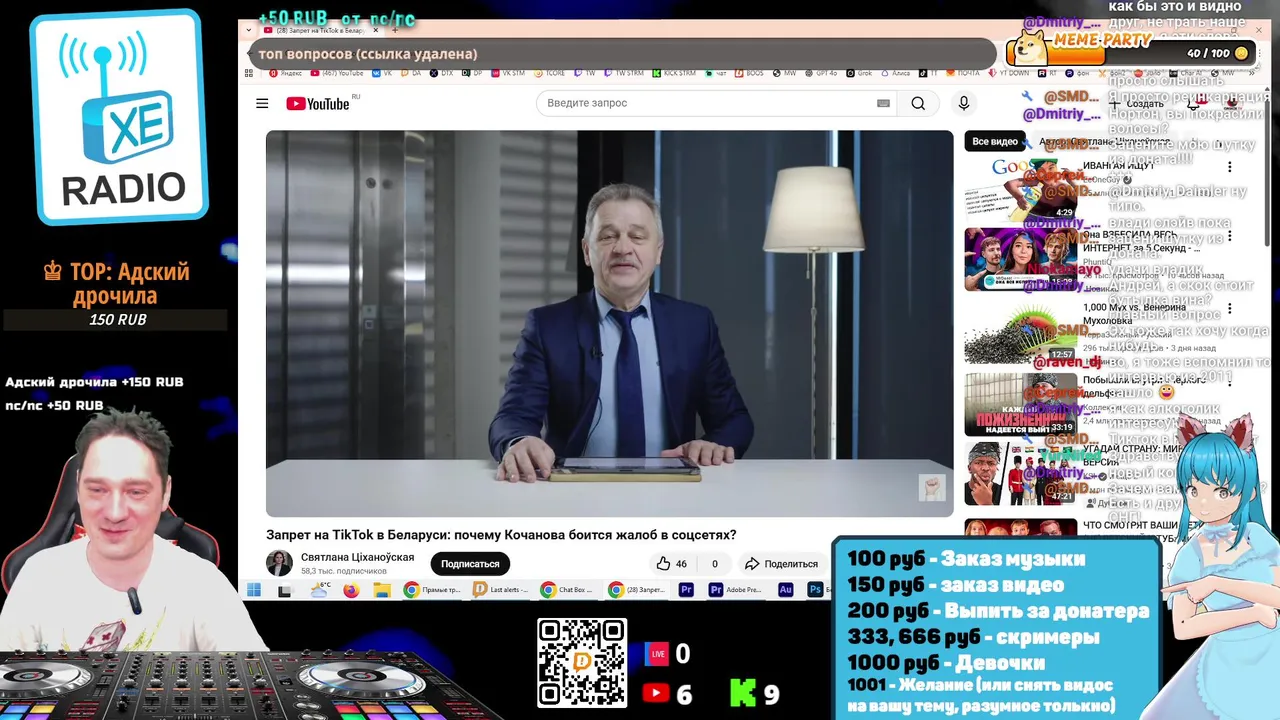Open the Алиса bookmark
Image resolution: width=1280 pixels, height=720 pixels.
(894, 73)
